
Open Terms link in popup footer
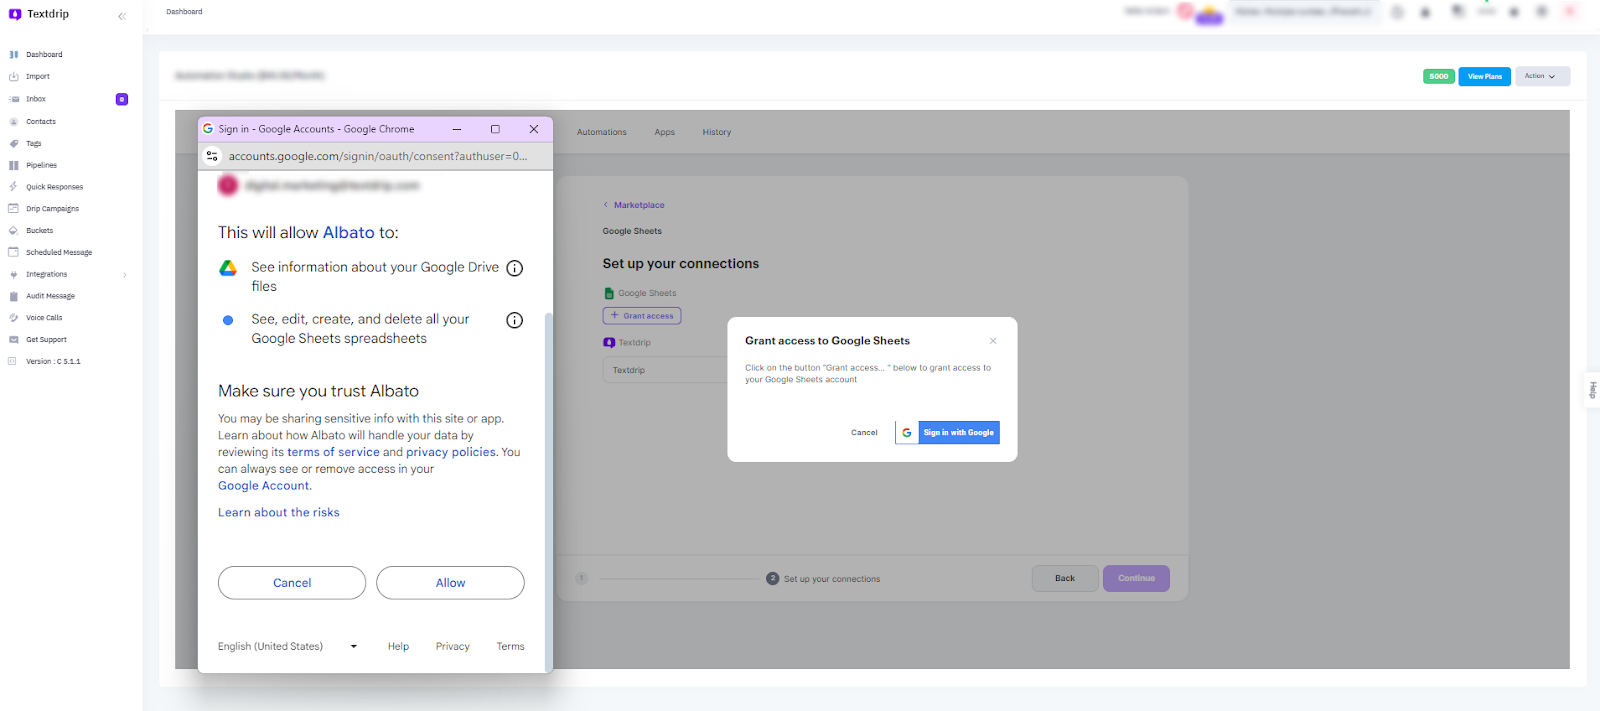click(510, 647)
